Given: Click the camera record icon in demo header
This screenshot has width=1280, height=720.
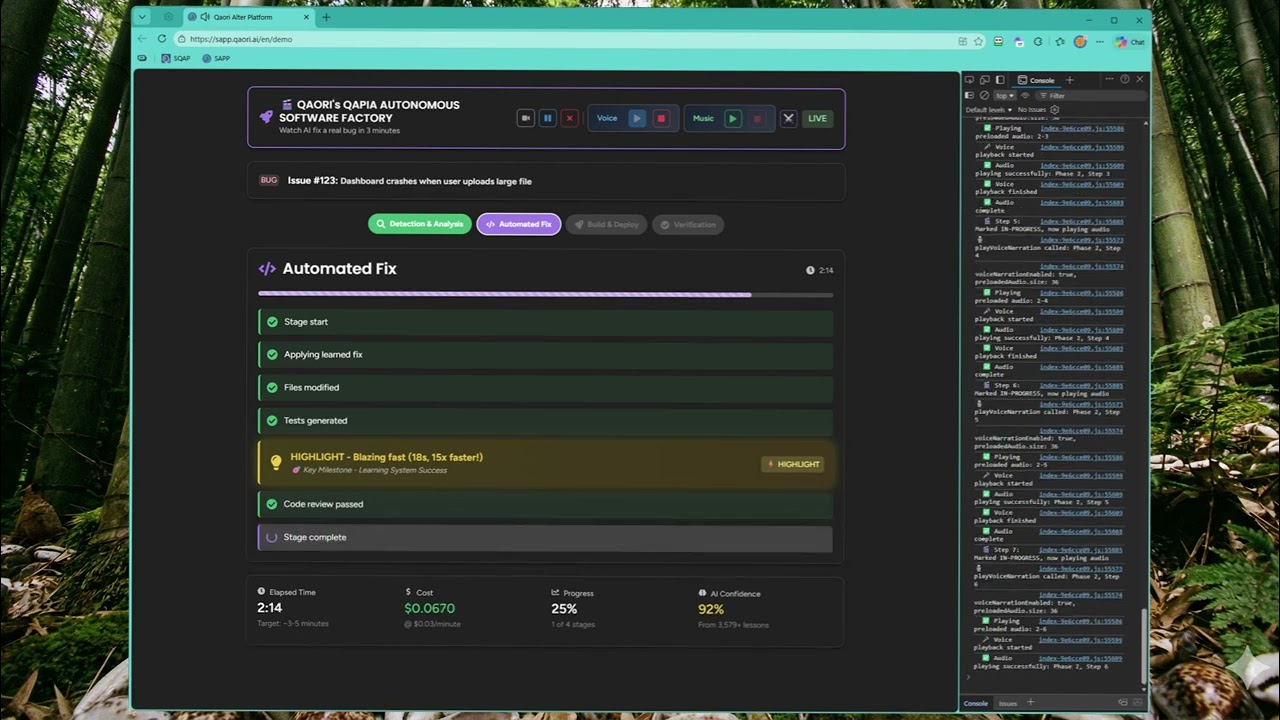Looking at the screenshot, I should tap(526, 118).
